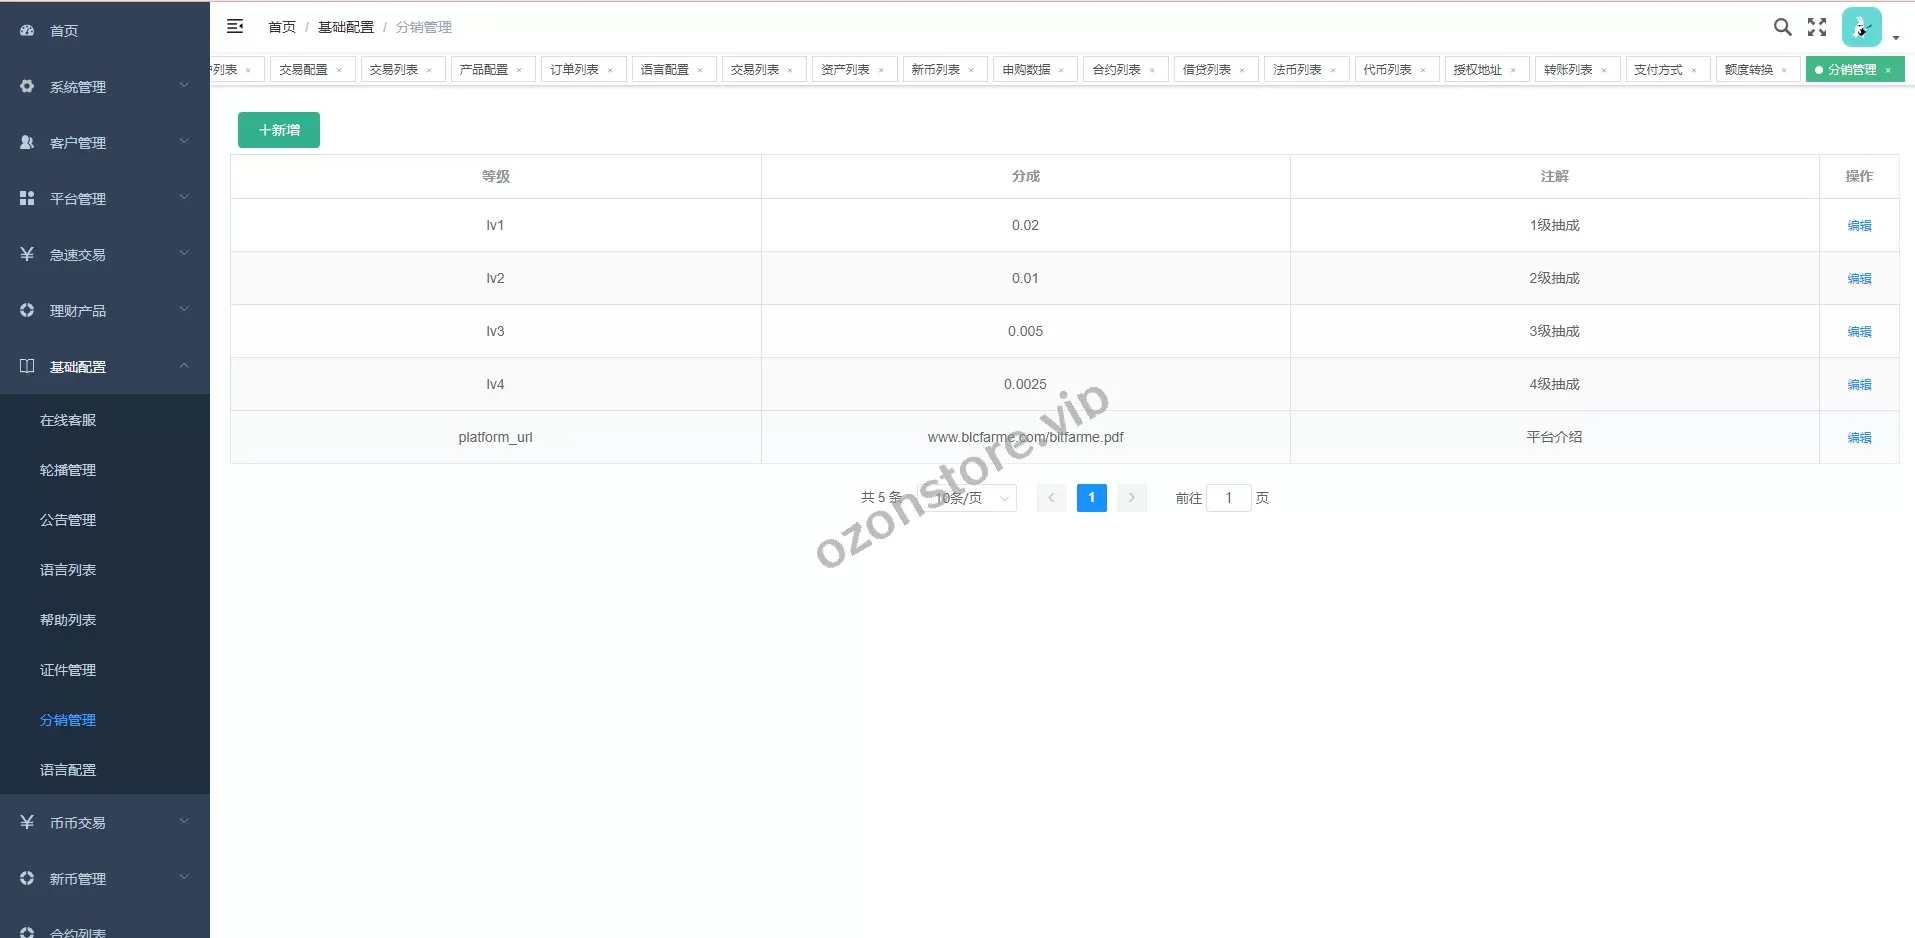Click the 首页 dashboard icon in sidebar
This screenshot has width=1915, height=938.
click(x=27, y=31)
